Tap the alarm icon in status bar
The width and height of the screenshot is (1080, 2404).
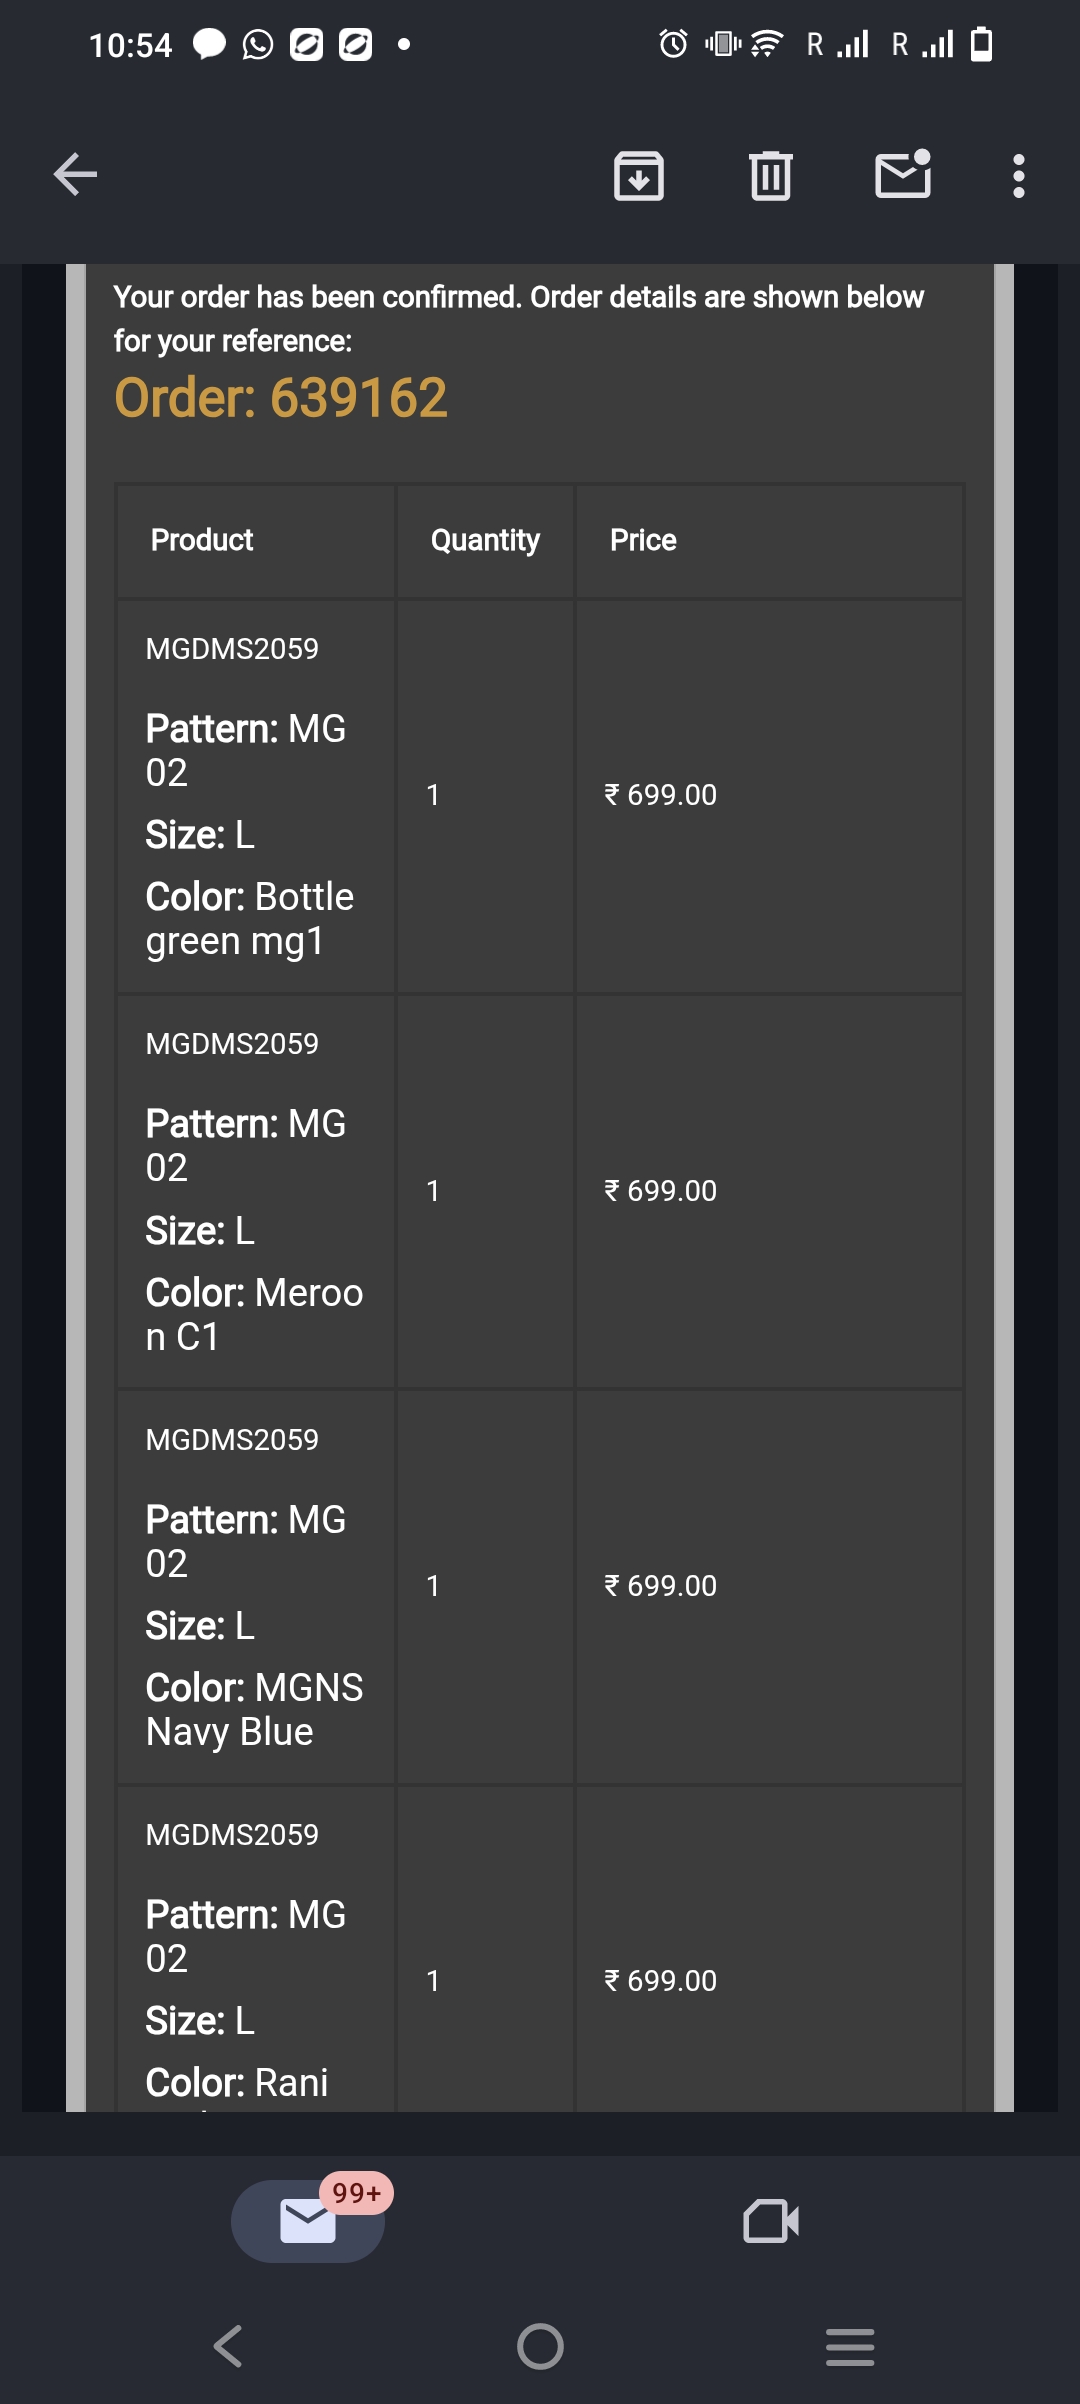[673, 44]
